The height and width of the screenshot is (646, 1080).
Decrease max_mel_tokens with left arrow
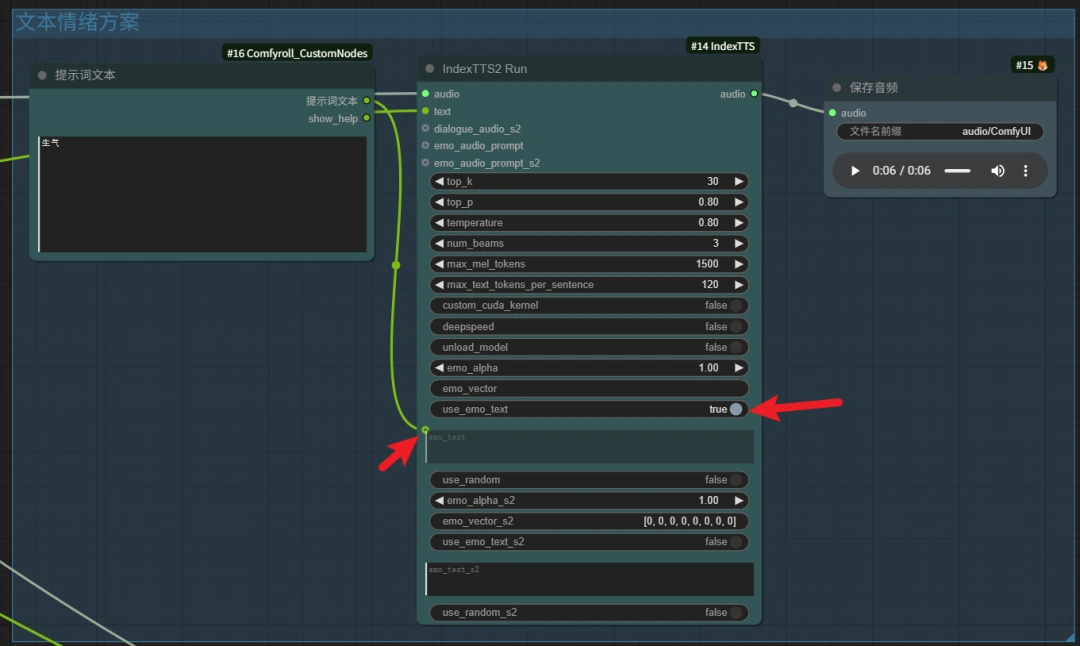439,264
